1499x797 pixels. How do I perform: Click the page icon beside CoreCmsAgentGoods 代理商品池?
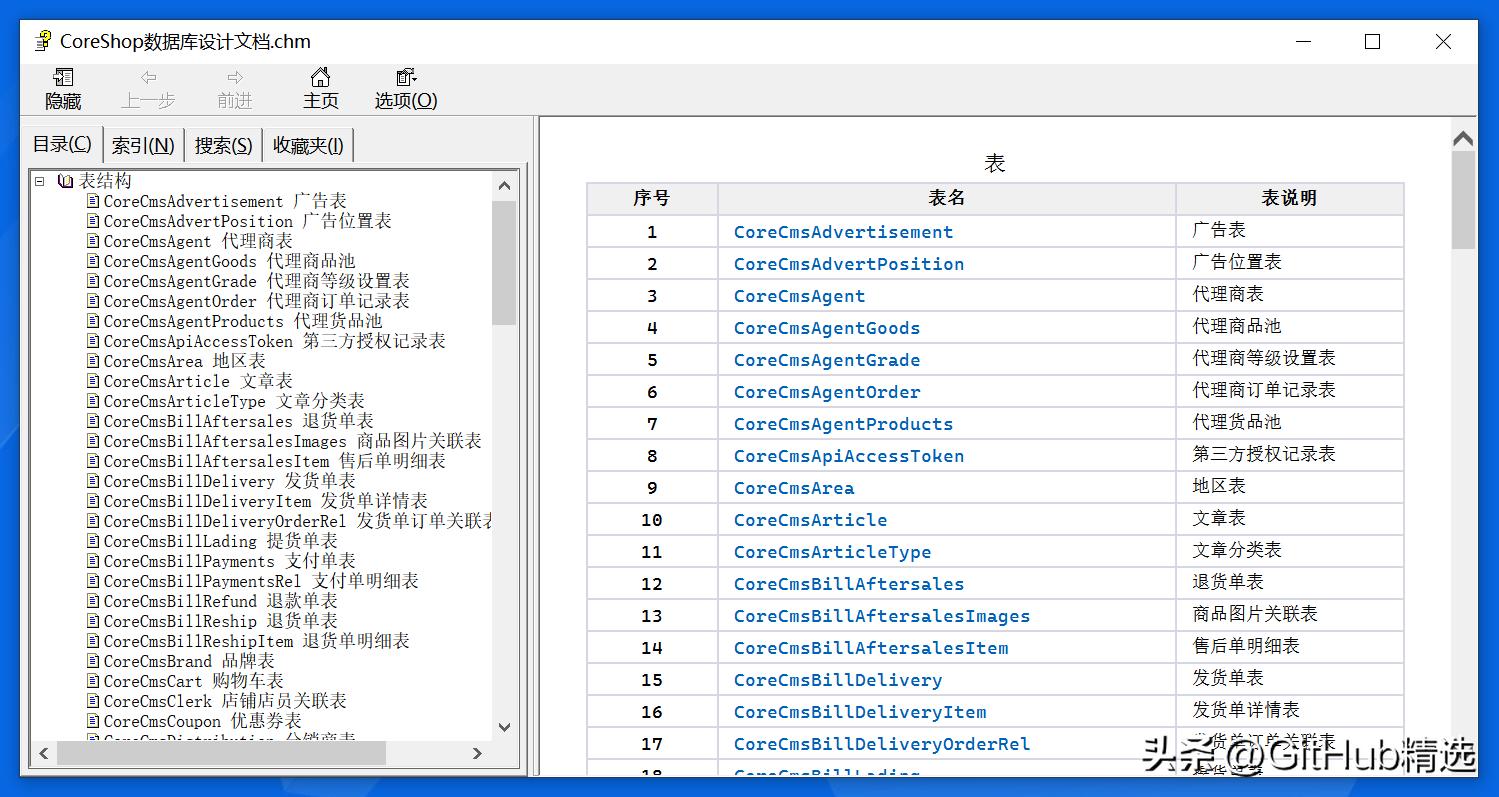click(x=94, y=261)
